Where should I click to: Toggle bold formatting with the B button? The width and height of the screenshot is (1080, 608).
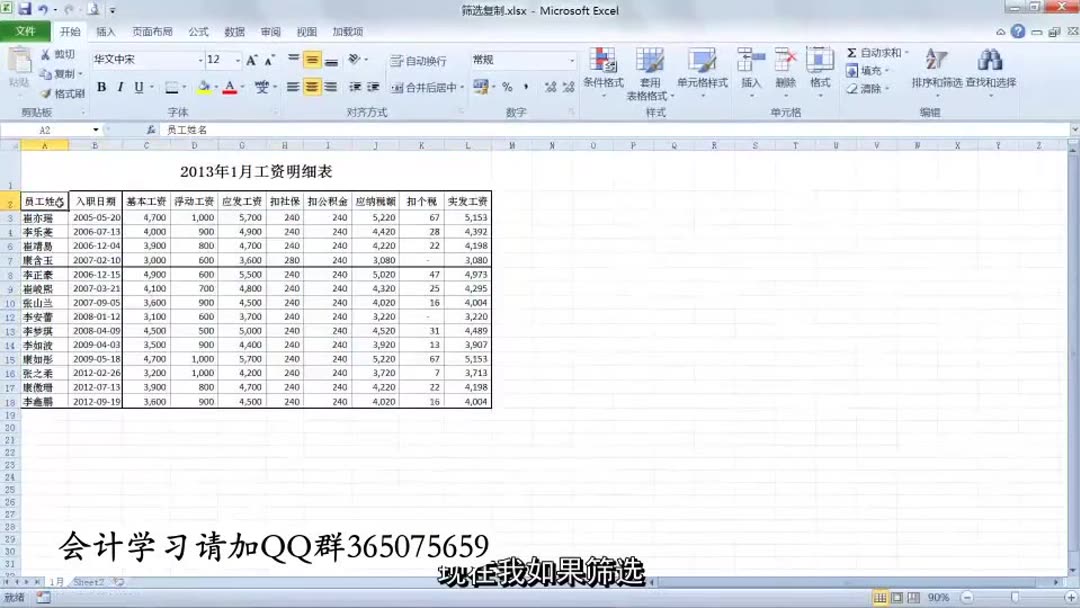tap(101, 87)
